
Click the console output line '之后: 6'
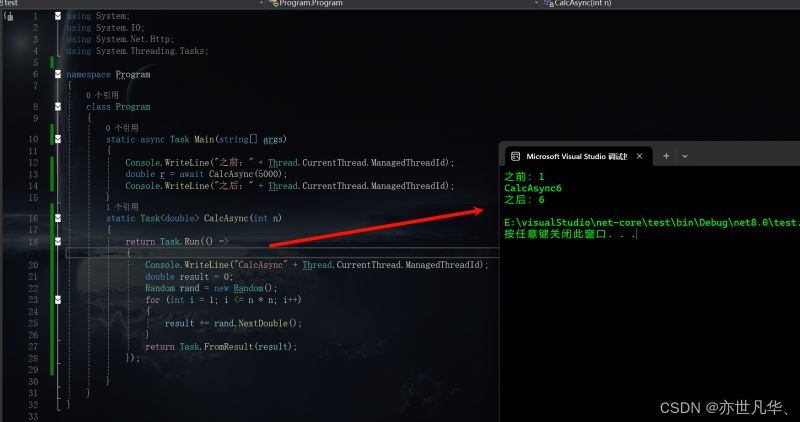click(524, 200)
